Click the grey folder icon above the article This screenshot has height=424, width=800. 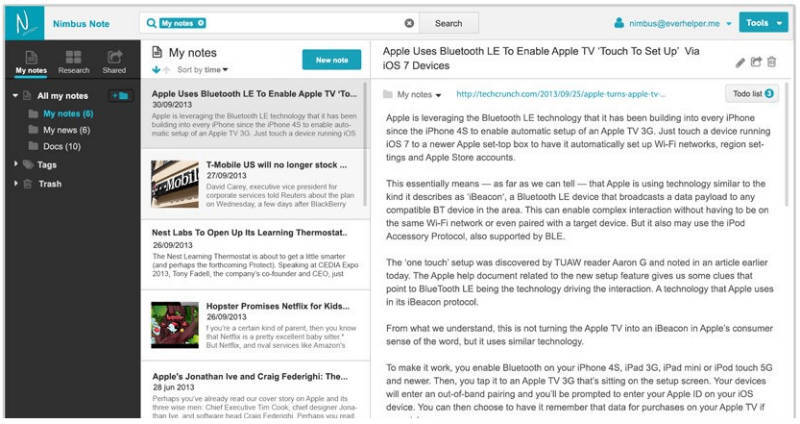tap(388, 94)
